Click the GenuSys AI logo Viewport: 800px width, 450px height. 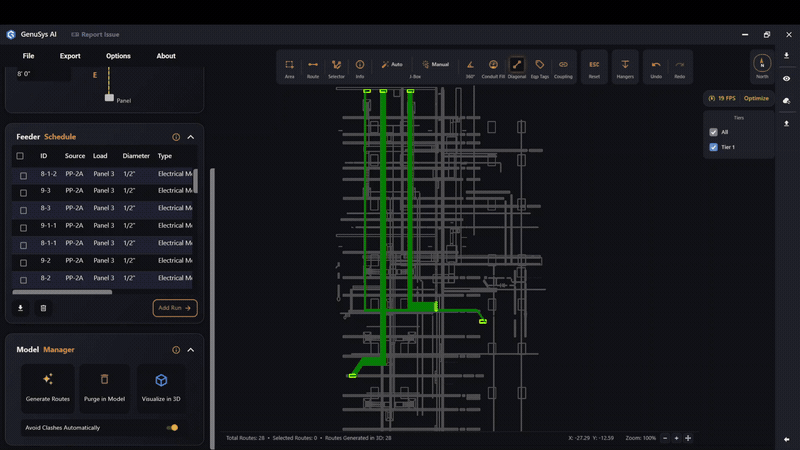(x=11, y=35)
